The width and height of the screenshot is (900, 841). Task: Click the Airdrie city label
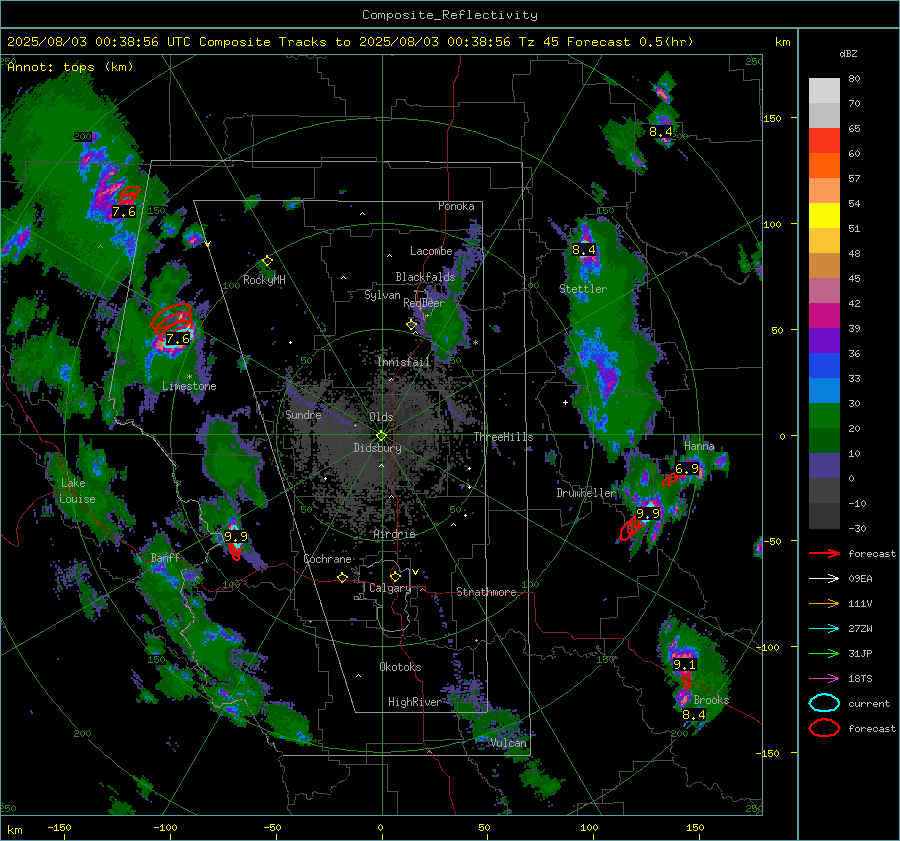click(x=394, y=534)
